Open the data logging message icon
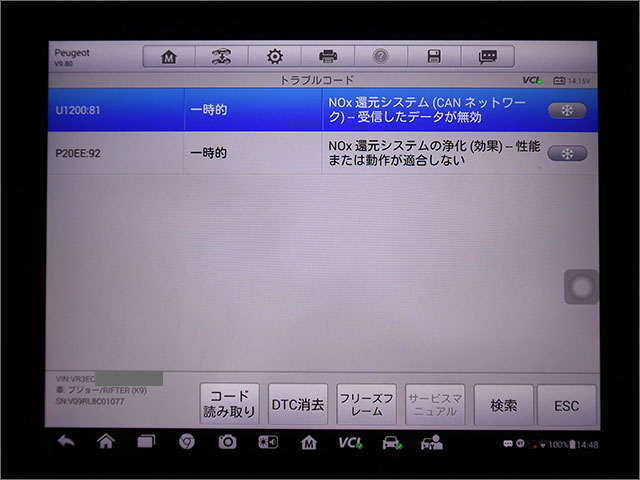640x480 pixels. (487, 56)
